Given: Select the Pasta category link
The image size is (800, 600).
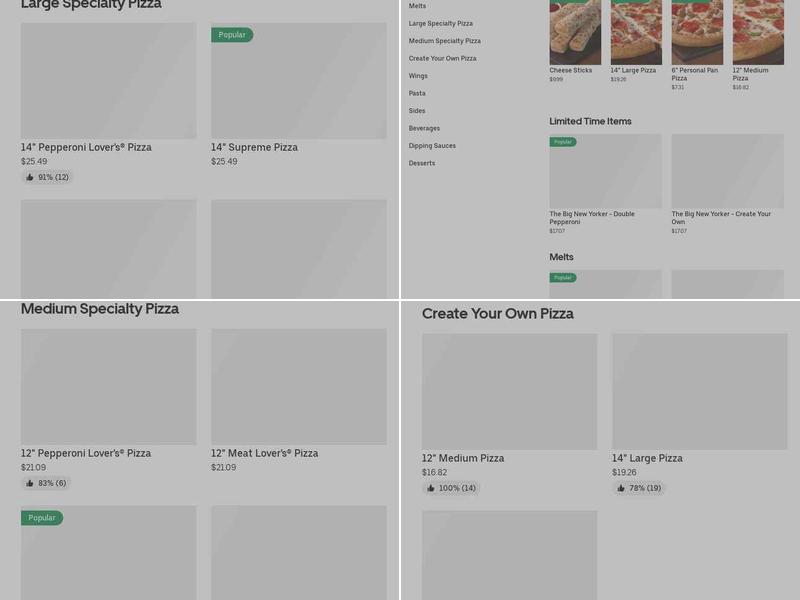Looking at the screenshot, I should [417, 93].
